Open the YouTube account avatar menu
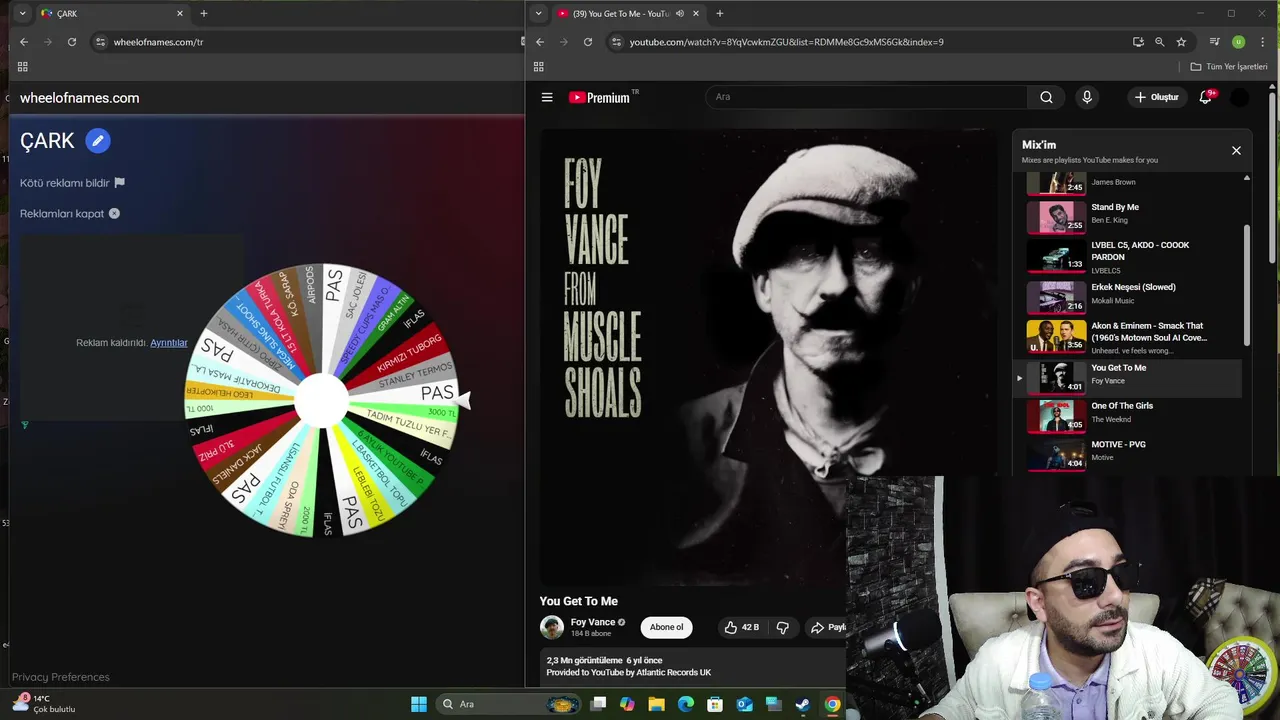The height and width of the screenshot is (720, 1280). (1239, 97)
